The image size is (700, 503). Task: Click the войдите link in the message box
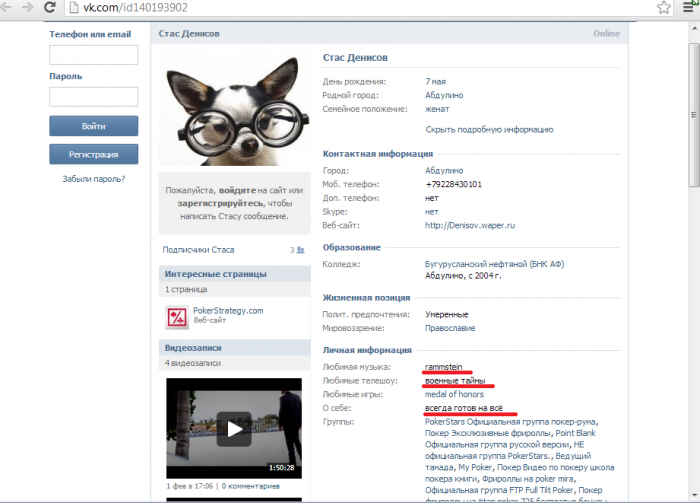tap(238, 190)
